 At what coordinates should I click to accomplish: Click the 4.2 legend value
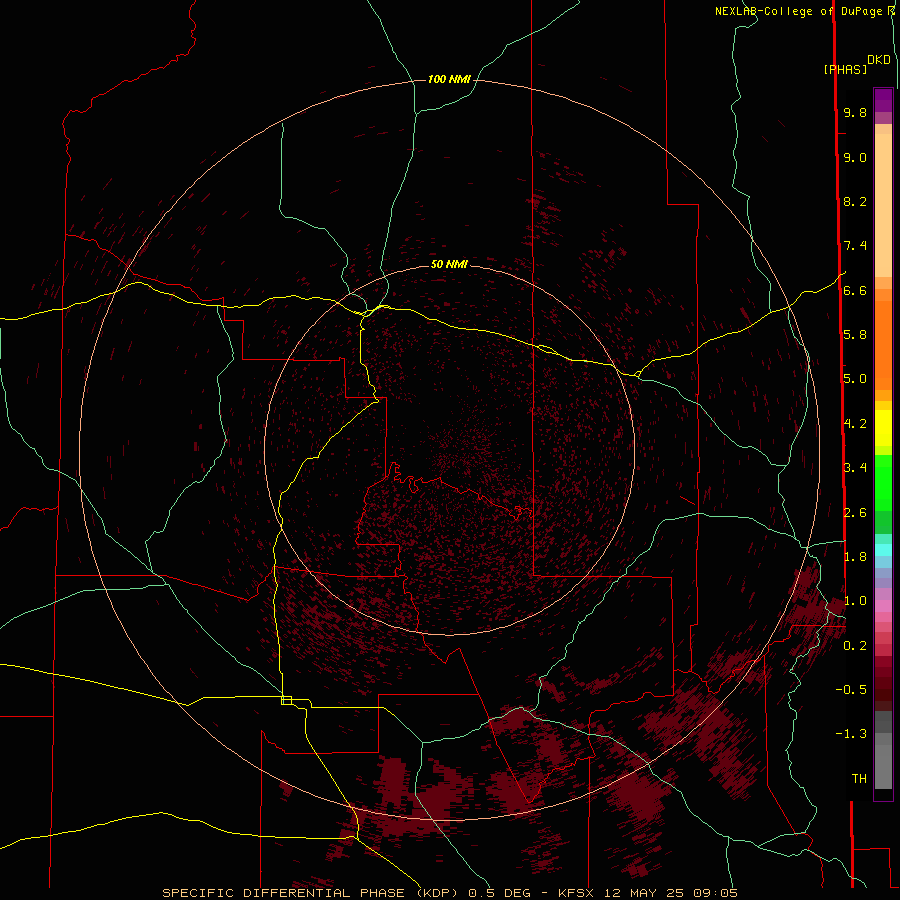coord(855,424)
